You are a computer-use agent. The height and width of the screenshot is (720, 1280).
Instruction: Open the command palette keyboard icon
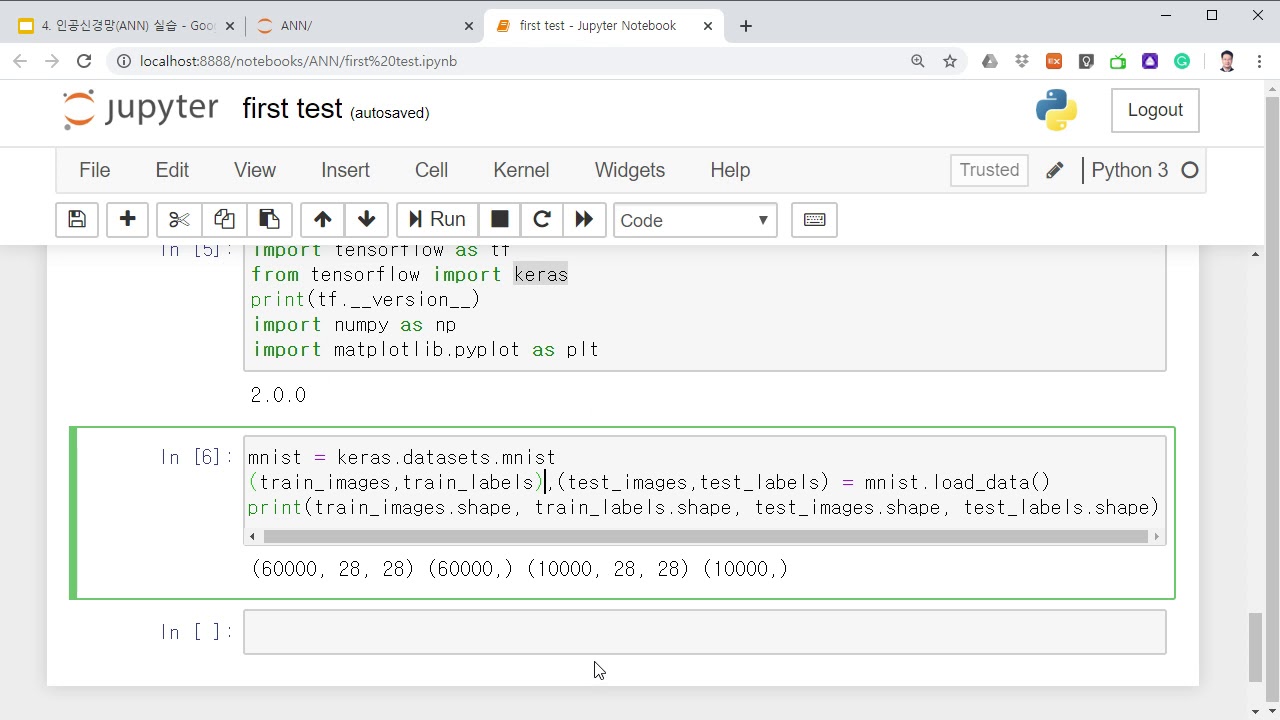coord(814,220)
